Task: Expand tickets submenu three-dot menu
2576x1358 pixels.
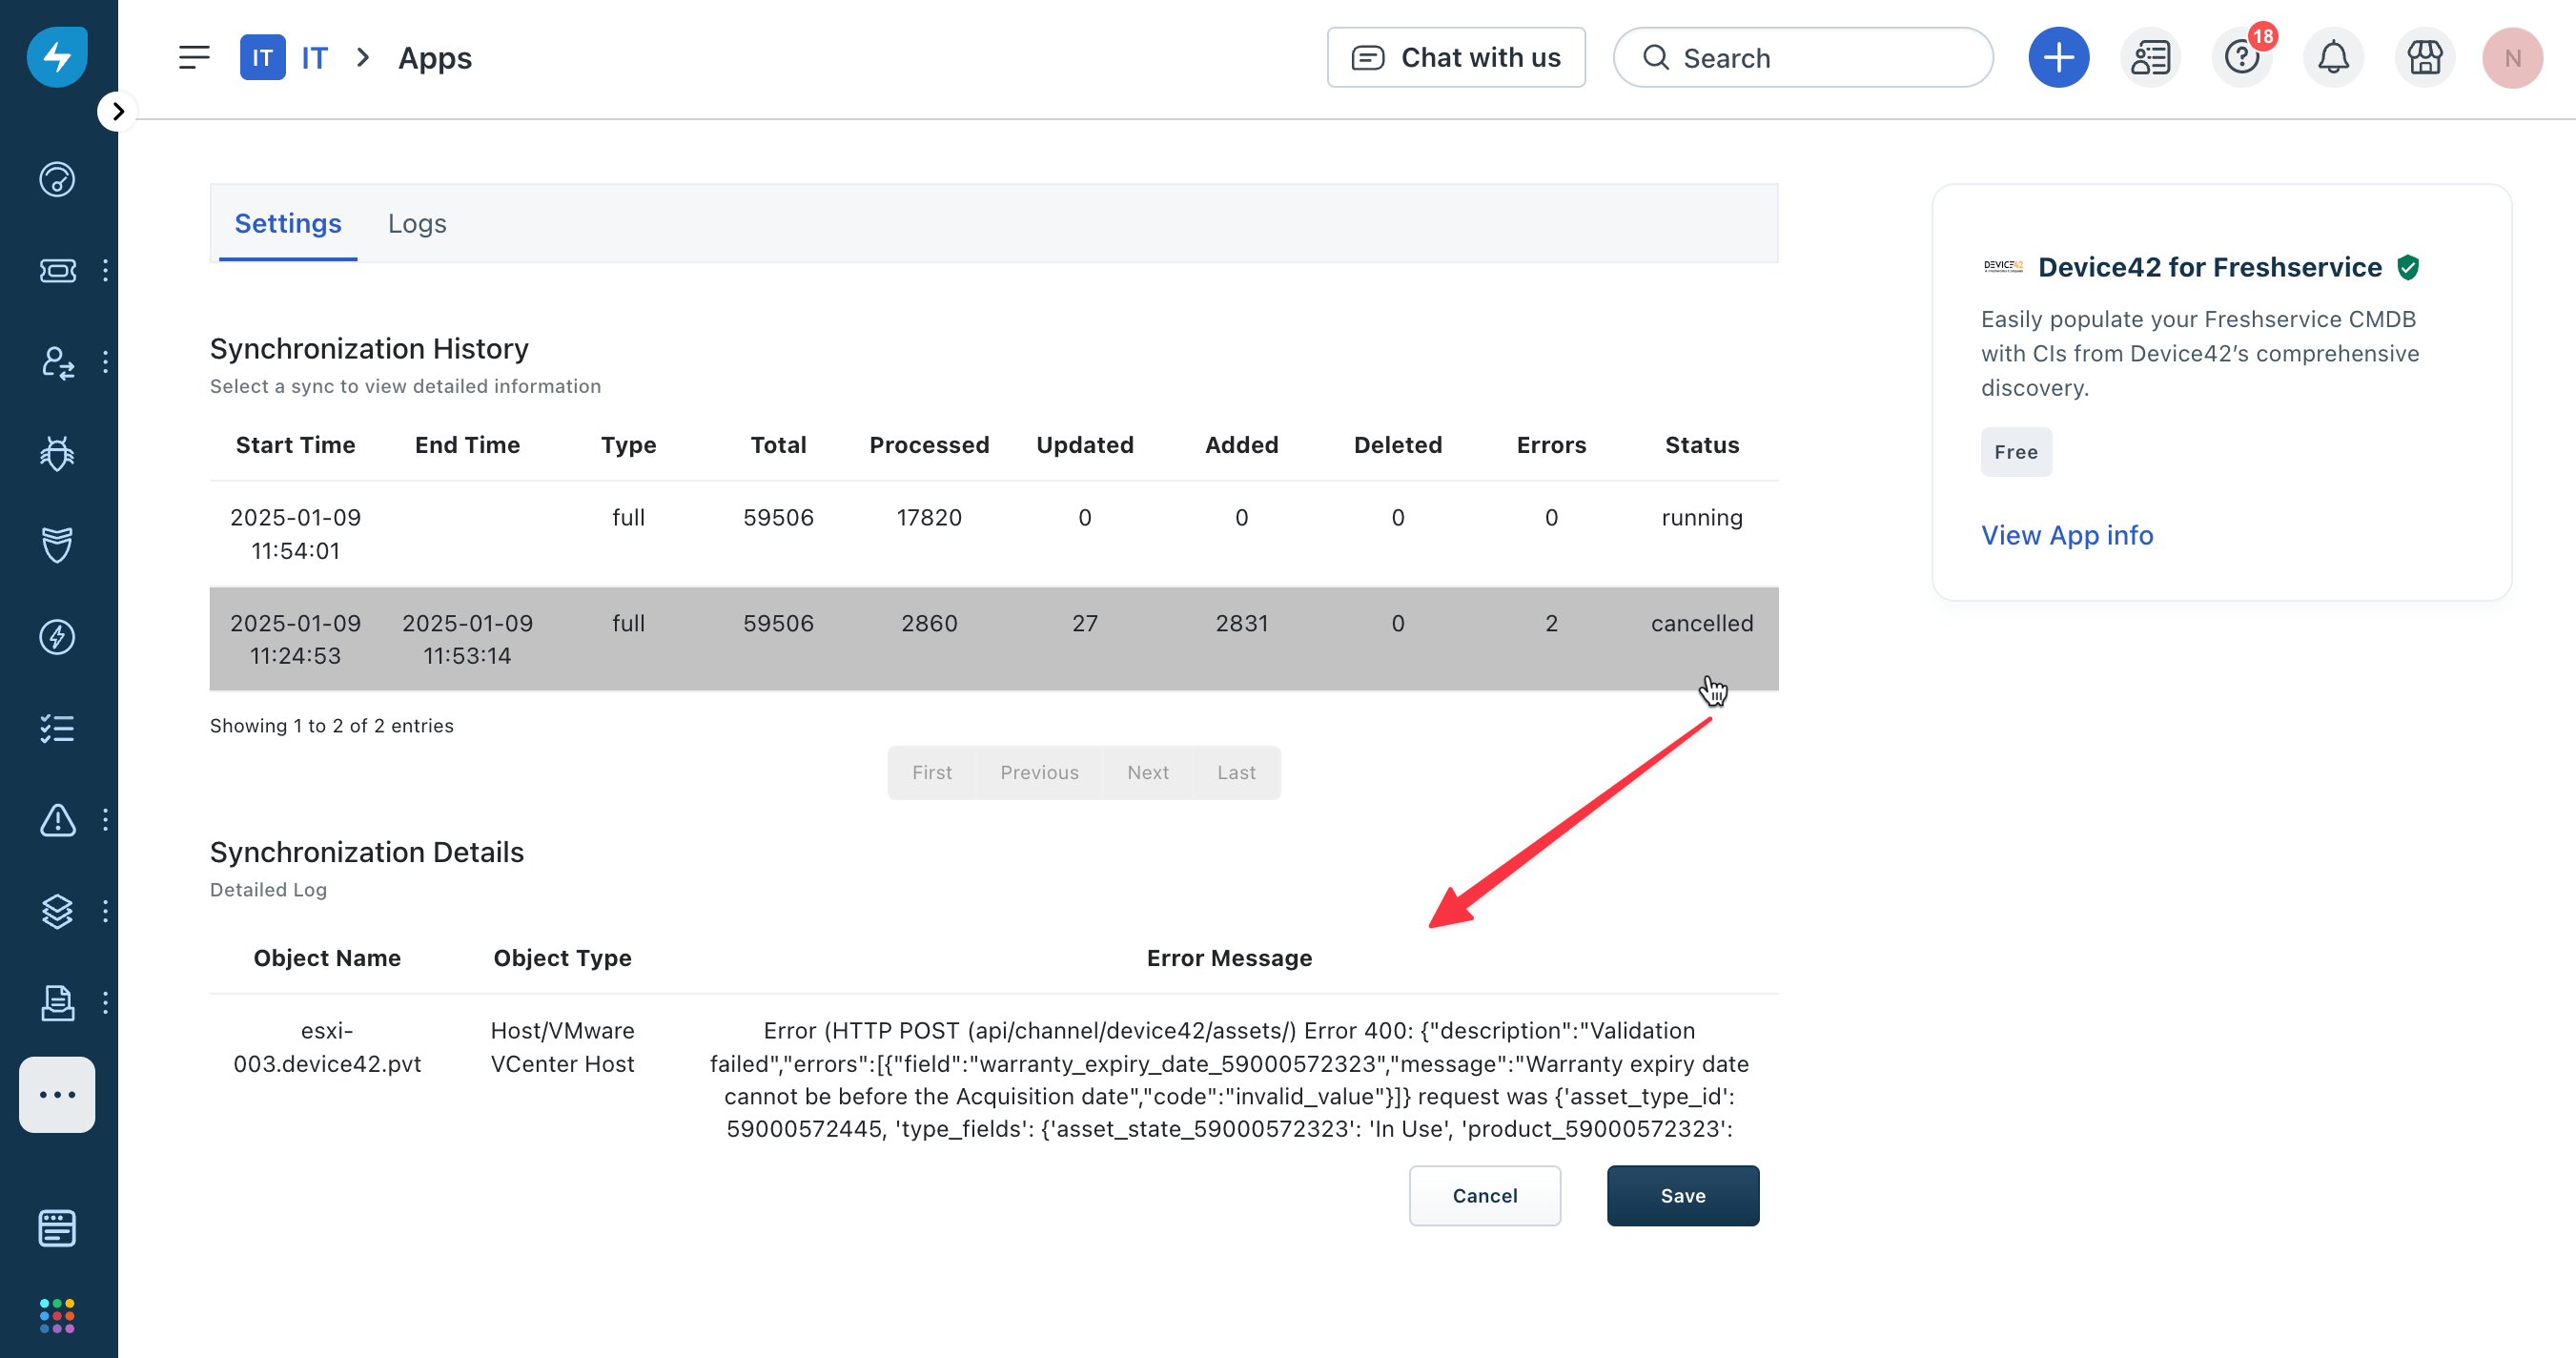Action: coord(105,271)
